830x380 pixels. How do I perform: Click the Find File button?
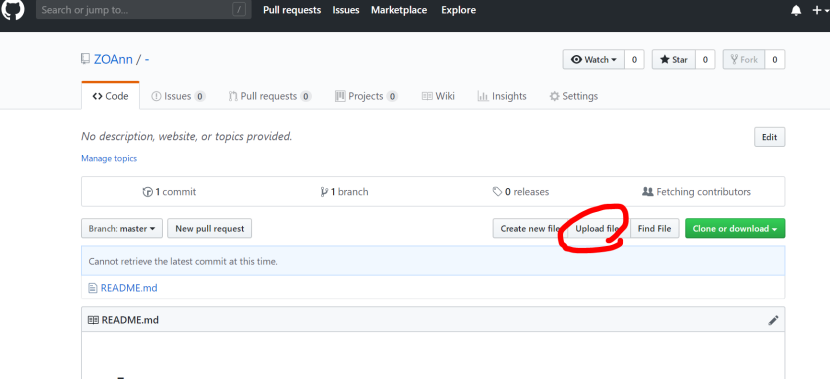point(654,229)
